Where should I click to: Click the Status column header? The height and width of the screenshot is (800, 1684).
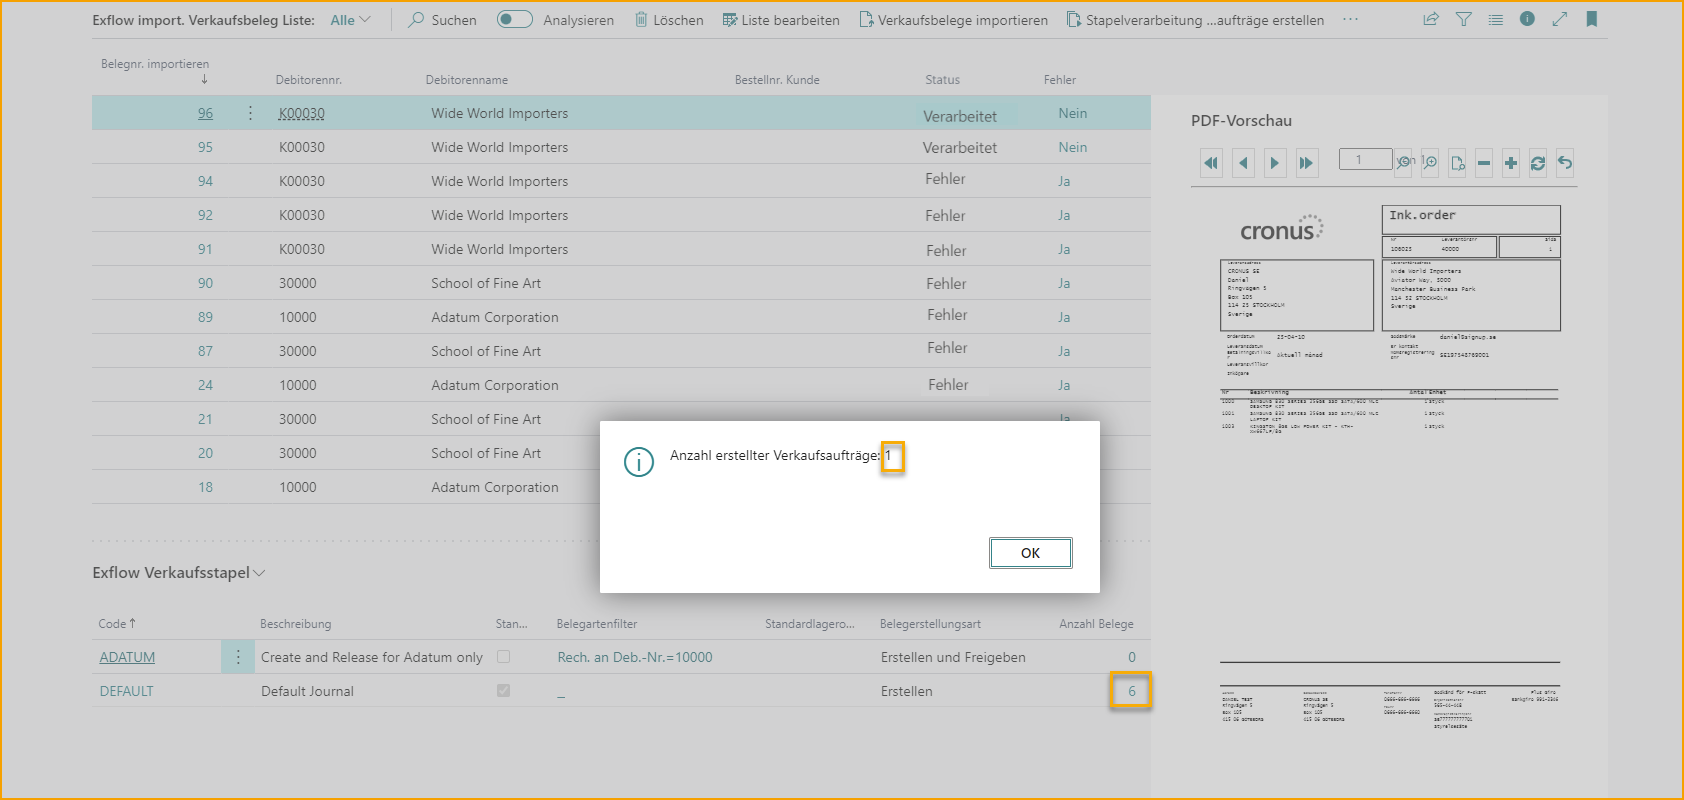(942, 80)
